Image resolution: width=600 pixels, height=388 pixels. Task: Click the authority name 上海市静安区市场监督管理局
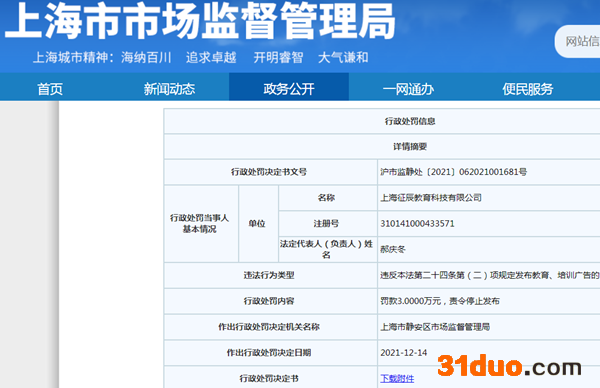tap(435, 327)
